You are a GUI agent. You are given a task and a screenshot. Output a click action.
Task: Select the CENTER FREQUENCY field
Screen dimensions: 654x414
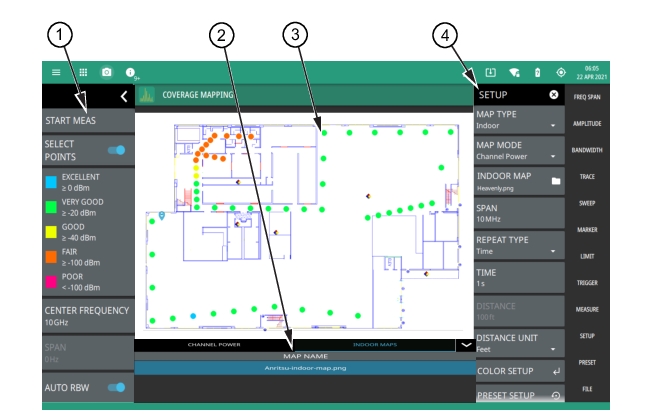click(88, 317)
